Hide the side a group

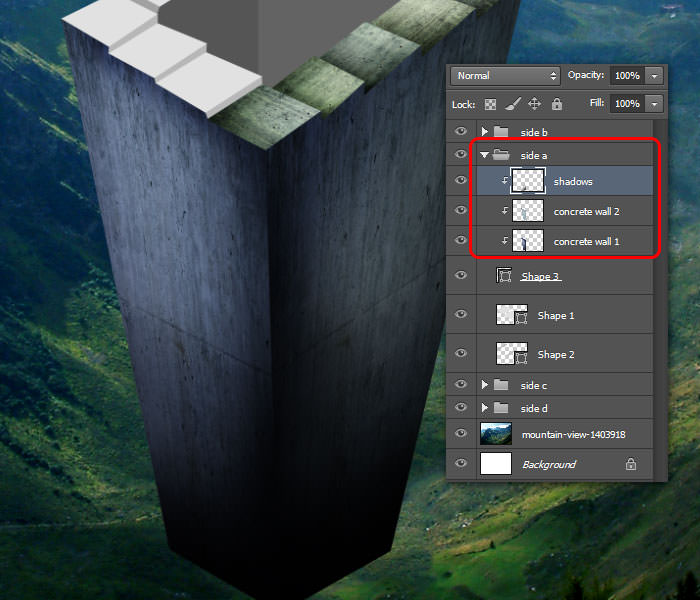pyautogui.click(x=461, y=154)
